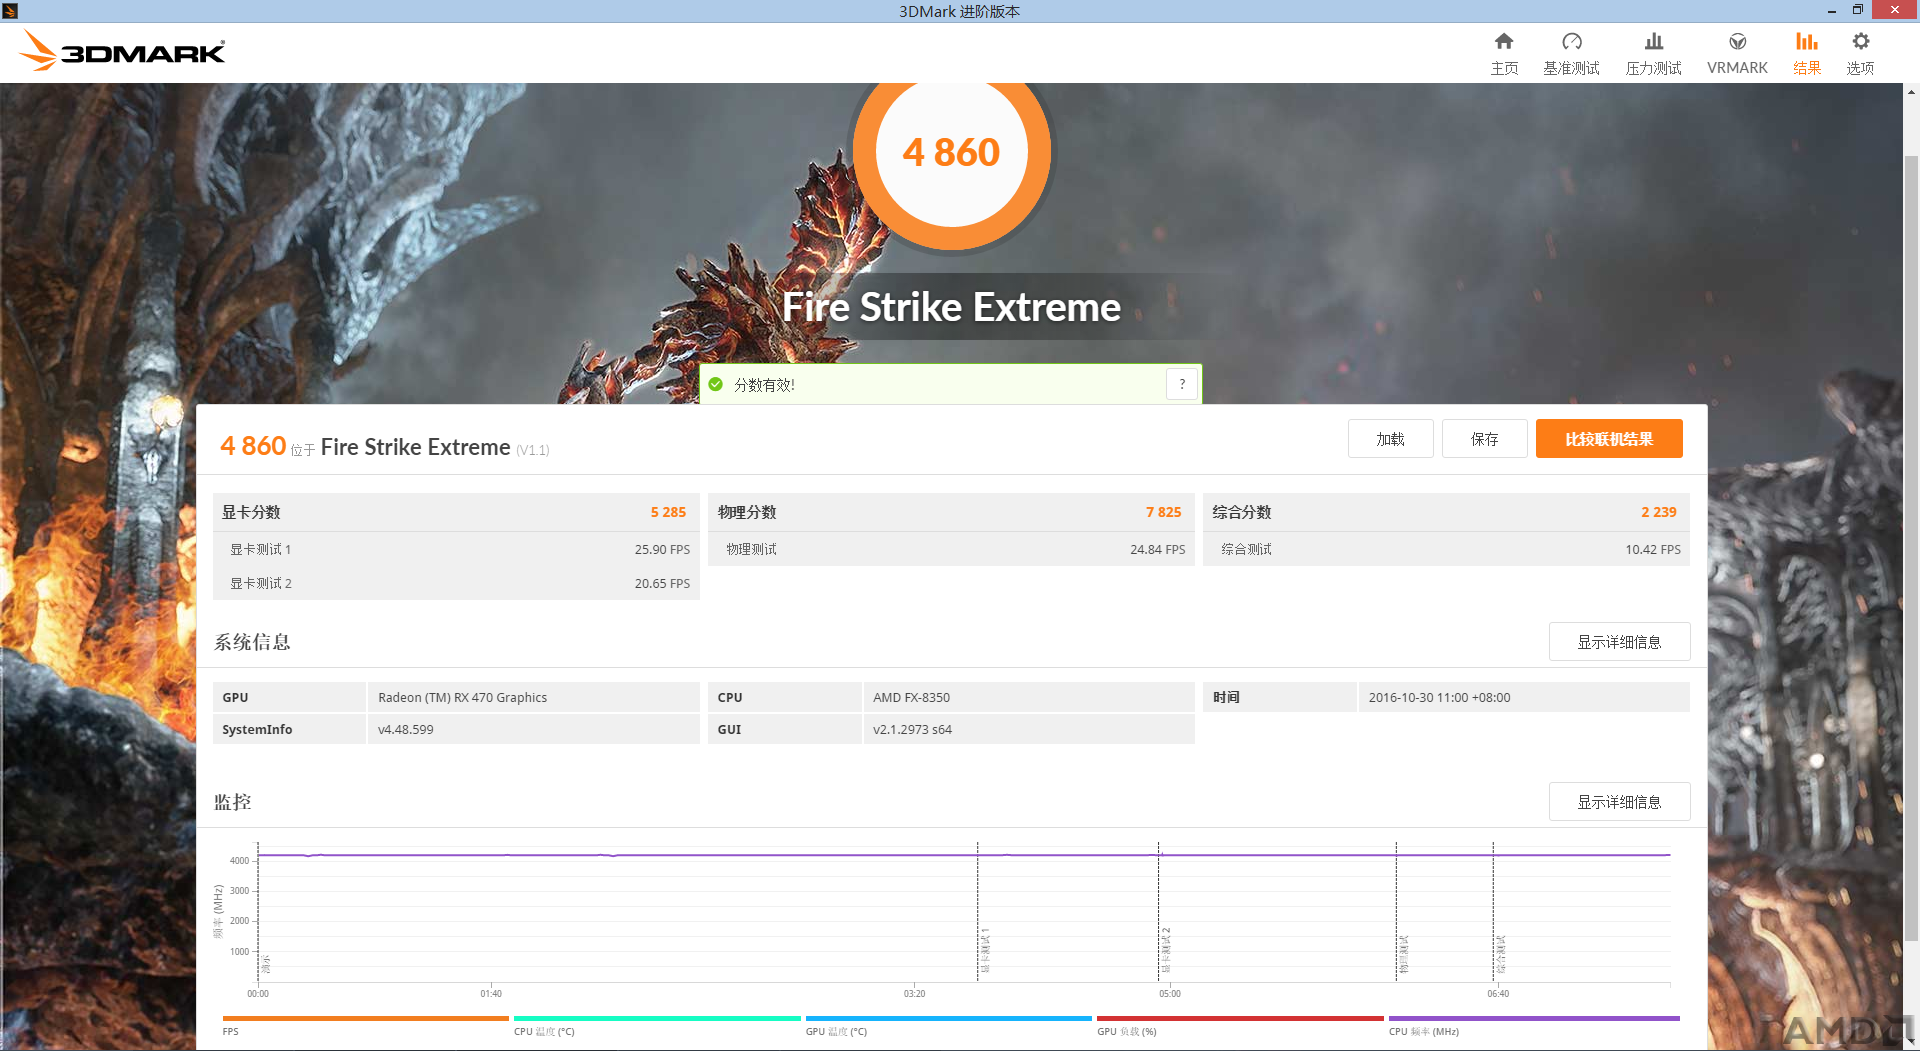Click the 显卡测试 2 20.65 FPS row

pyautogui.click(x=456, y=583)
